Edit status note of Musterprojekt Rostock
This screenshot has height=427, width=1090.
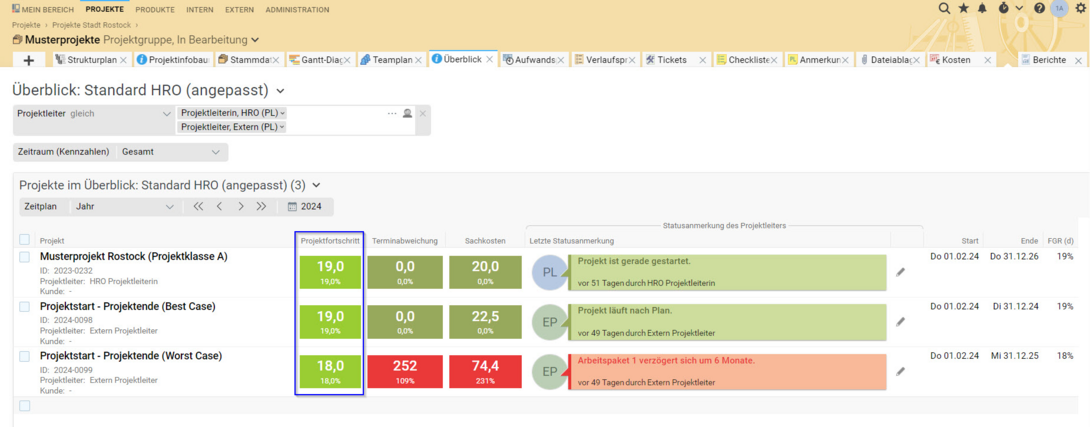coord(900,272)
